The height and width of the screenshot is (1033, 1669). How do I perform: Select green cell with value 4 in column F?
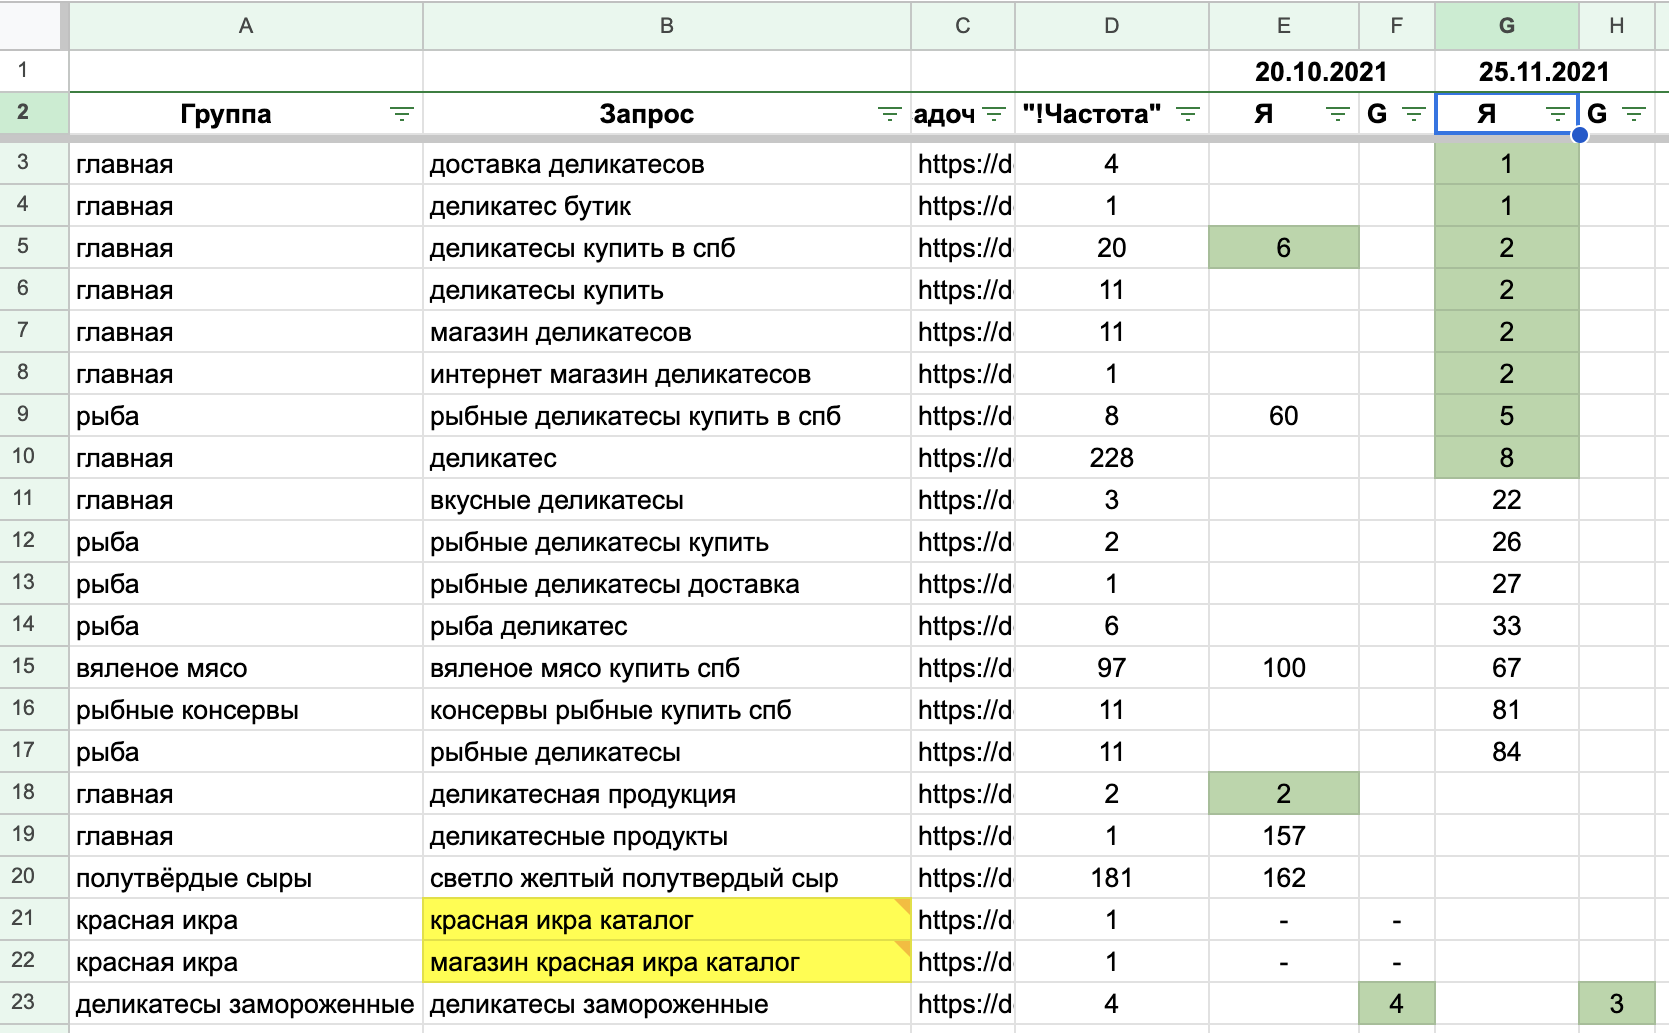(x=1397, y=1004)
